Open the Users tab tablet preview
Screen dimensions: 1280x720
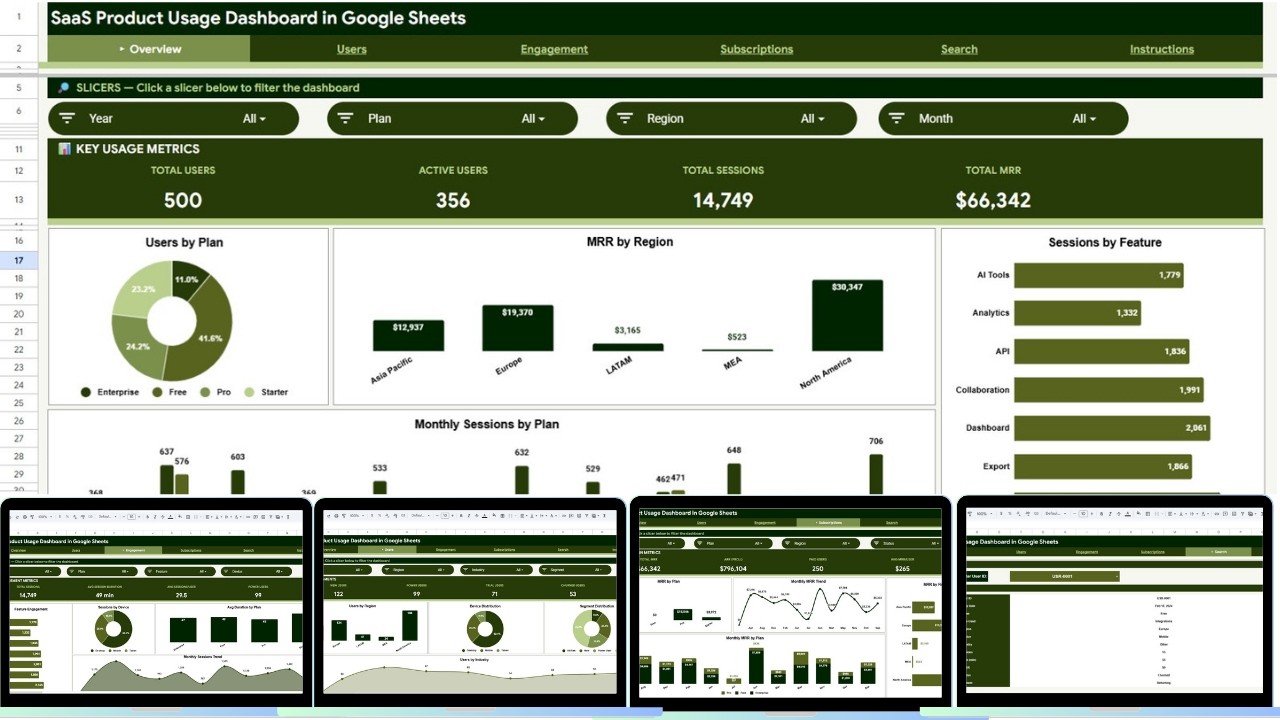(470, 601)
